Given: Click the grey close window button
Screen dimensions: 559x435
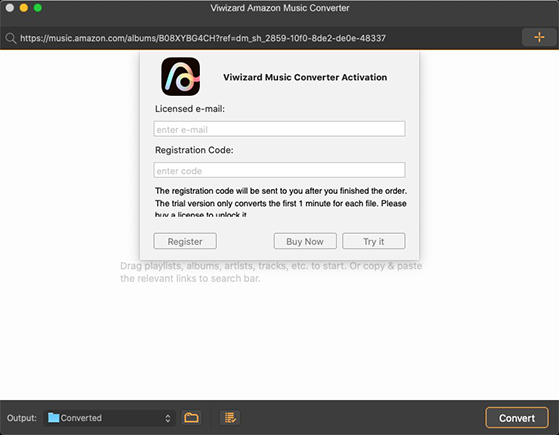Looking at the screenshot, I should 10,8.
